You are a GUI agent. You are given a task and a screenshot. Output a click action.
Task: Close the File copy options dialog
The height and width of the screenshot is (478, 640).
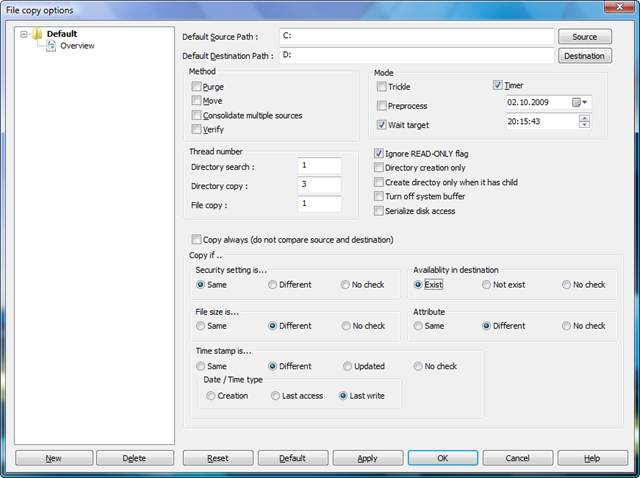tap(618, 9)
